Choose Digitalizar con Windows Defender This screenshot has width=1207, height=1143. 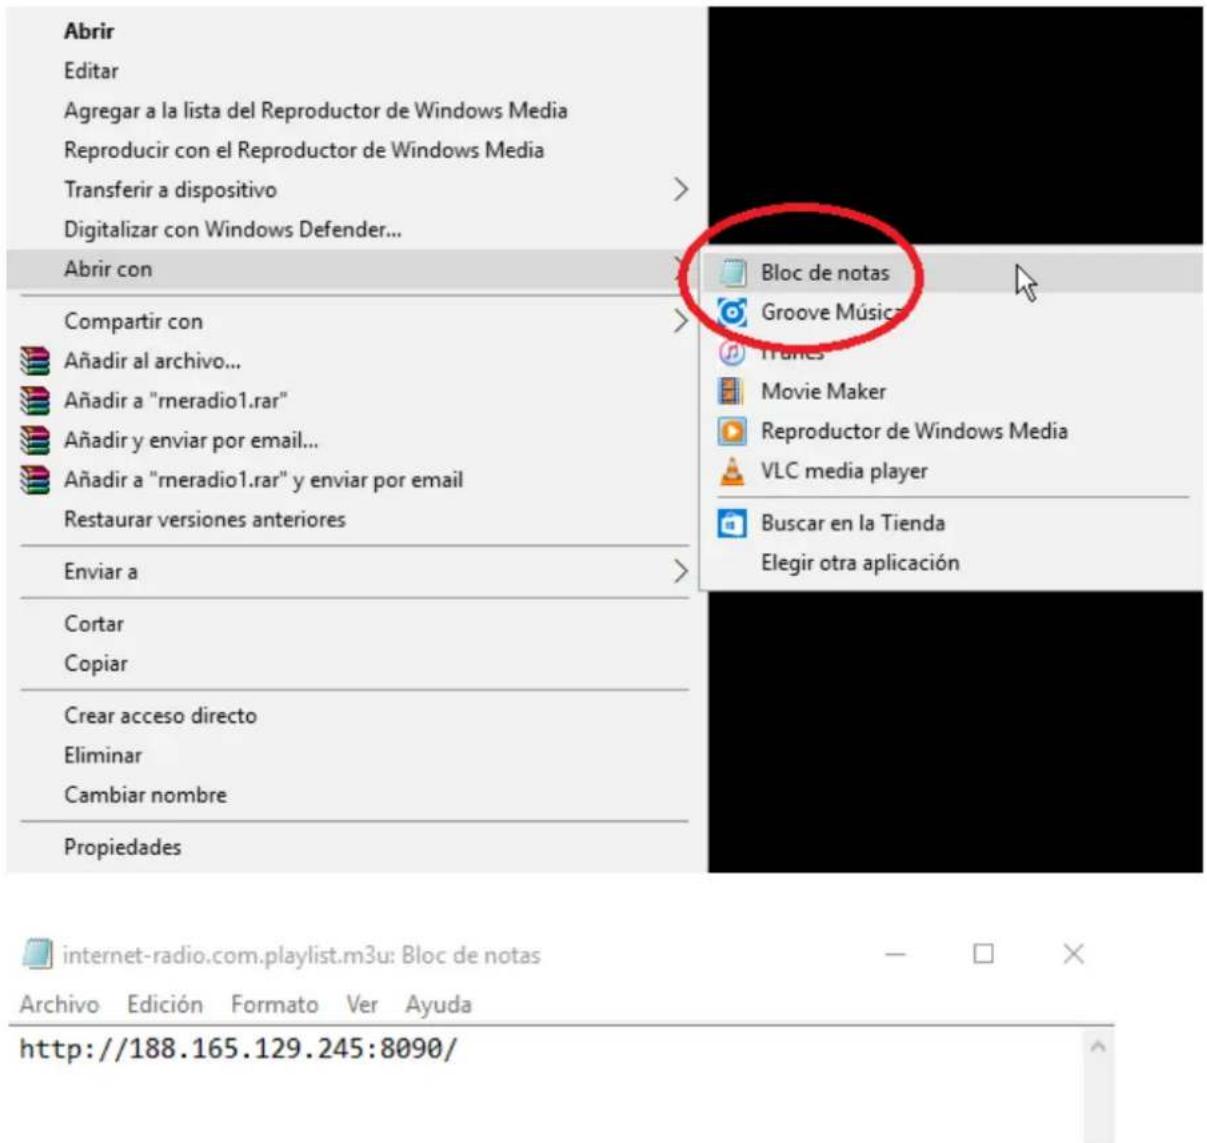coord(233,229)
